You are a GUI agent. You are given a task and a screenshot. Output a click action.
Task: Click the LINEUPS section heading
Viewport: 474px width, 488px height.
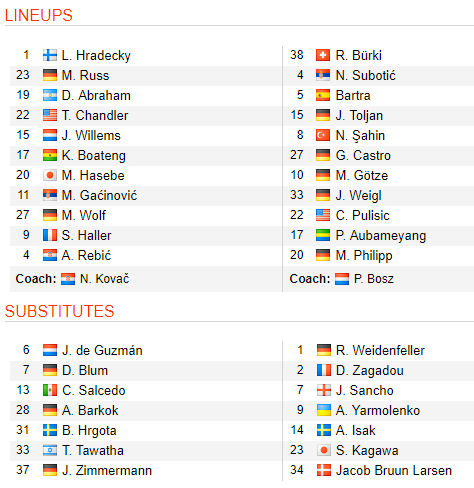pos(39,15)
